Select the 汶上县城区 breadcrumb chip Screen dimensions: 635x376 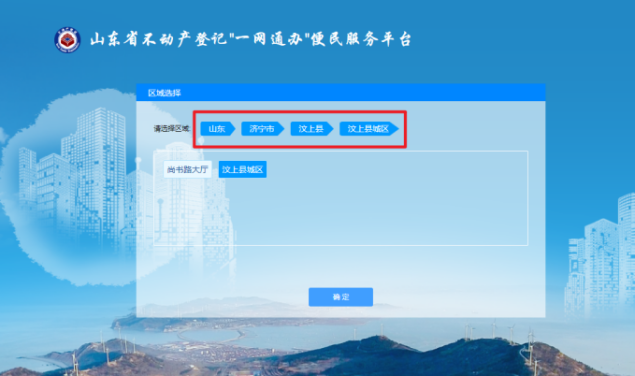(369, 129)
